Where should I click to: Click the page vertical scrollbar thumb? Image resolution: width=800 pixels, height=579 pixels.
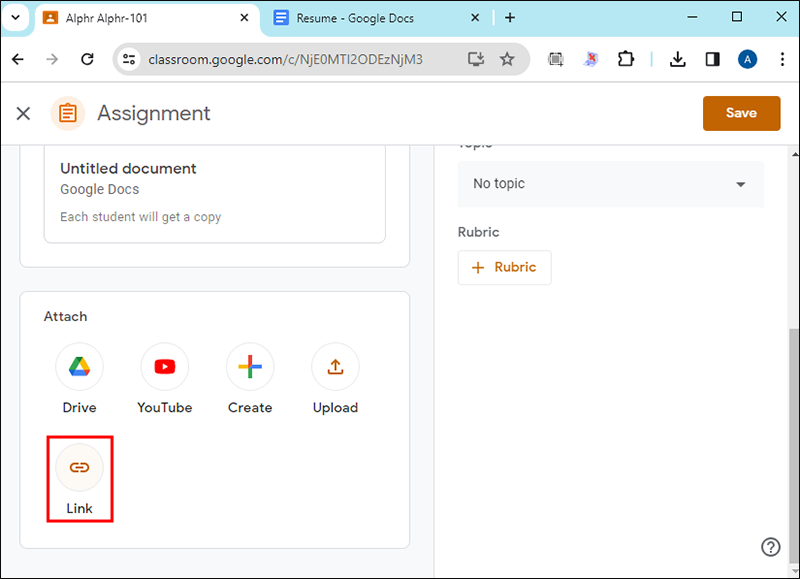point(794,444)
